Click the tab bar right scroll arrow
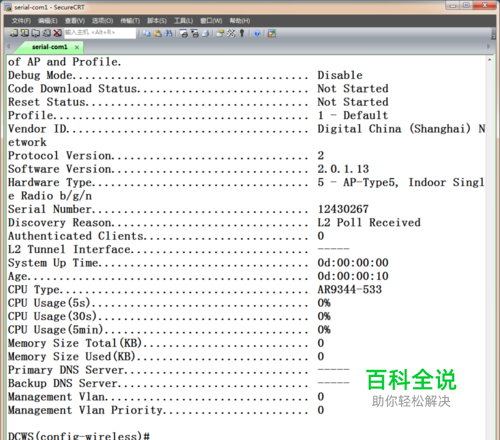This screenshot has height=440, width=500. pyautogui.click(x=489, y=47)
